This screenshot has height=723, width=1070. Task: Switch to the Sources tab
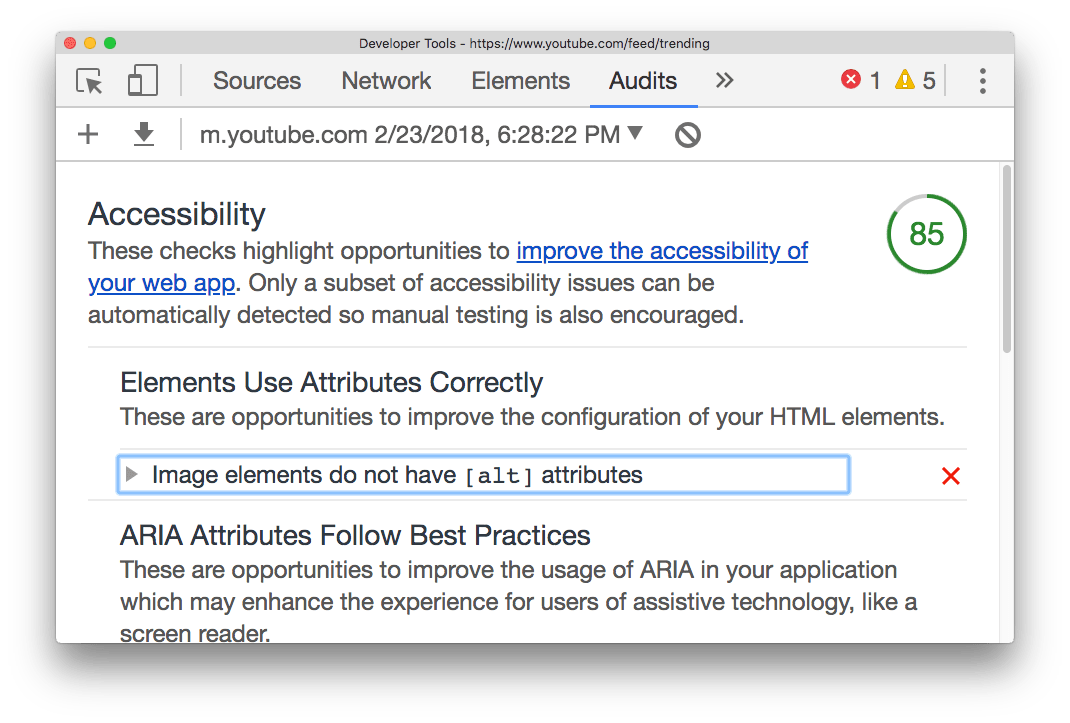[x=257, y=81]
